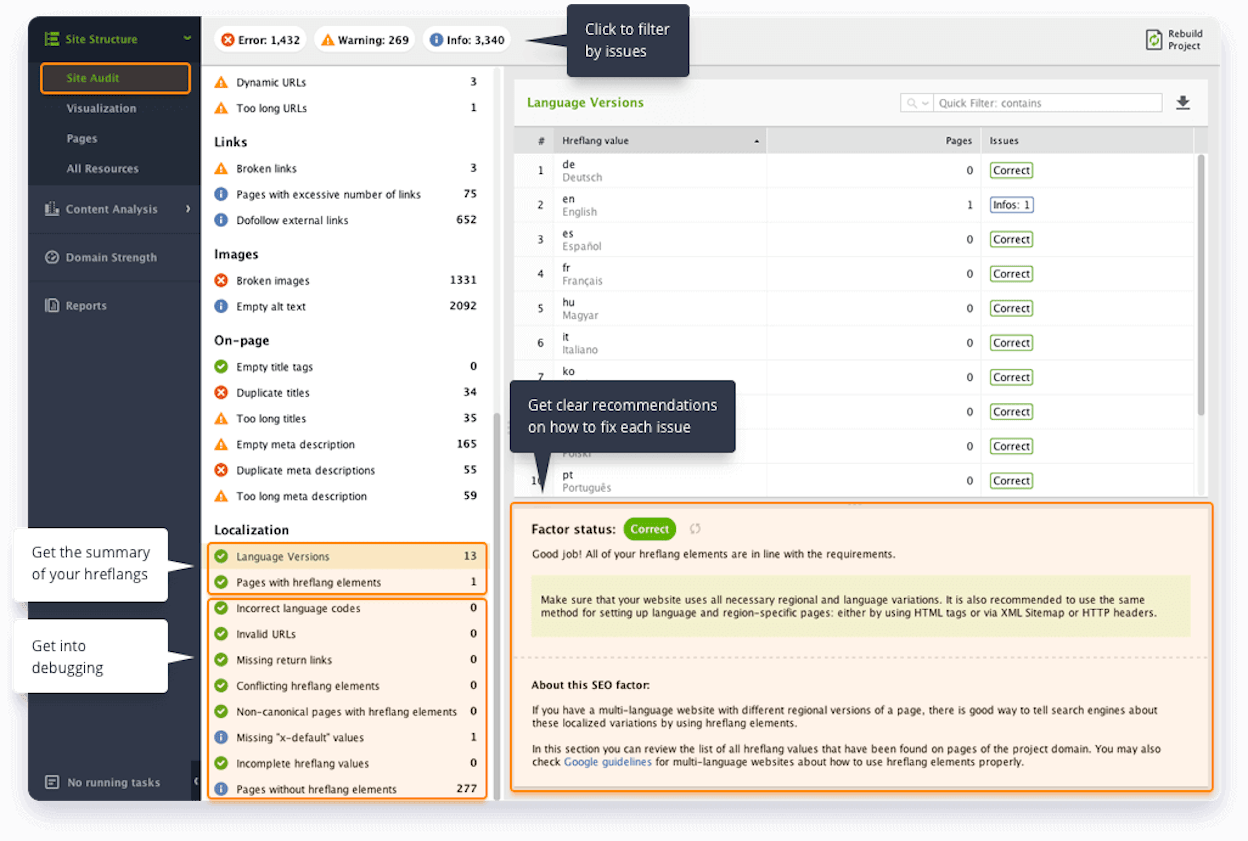The width and height of the screenshot is (1248, 841).
Task: Click the Rebuild Project icon
Action: point(1154,39)
